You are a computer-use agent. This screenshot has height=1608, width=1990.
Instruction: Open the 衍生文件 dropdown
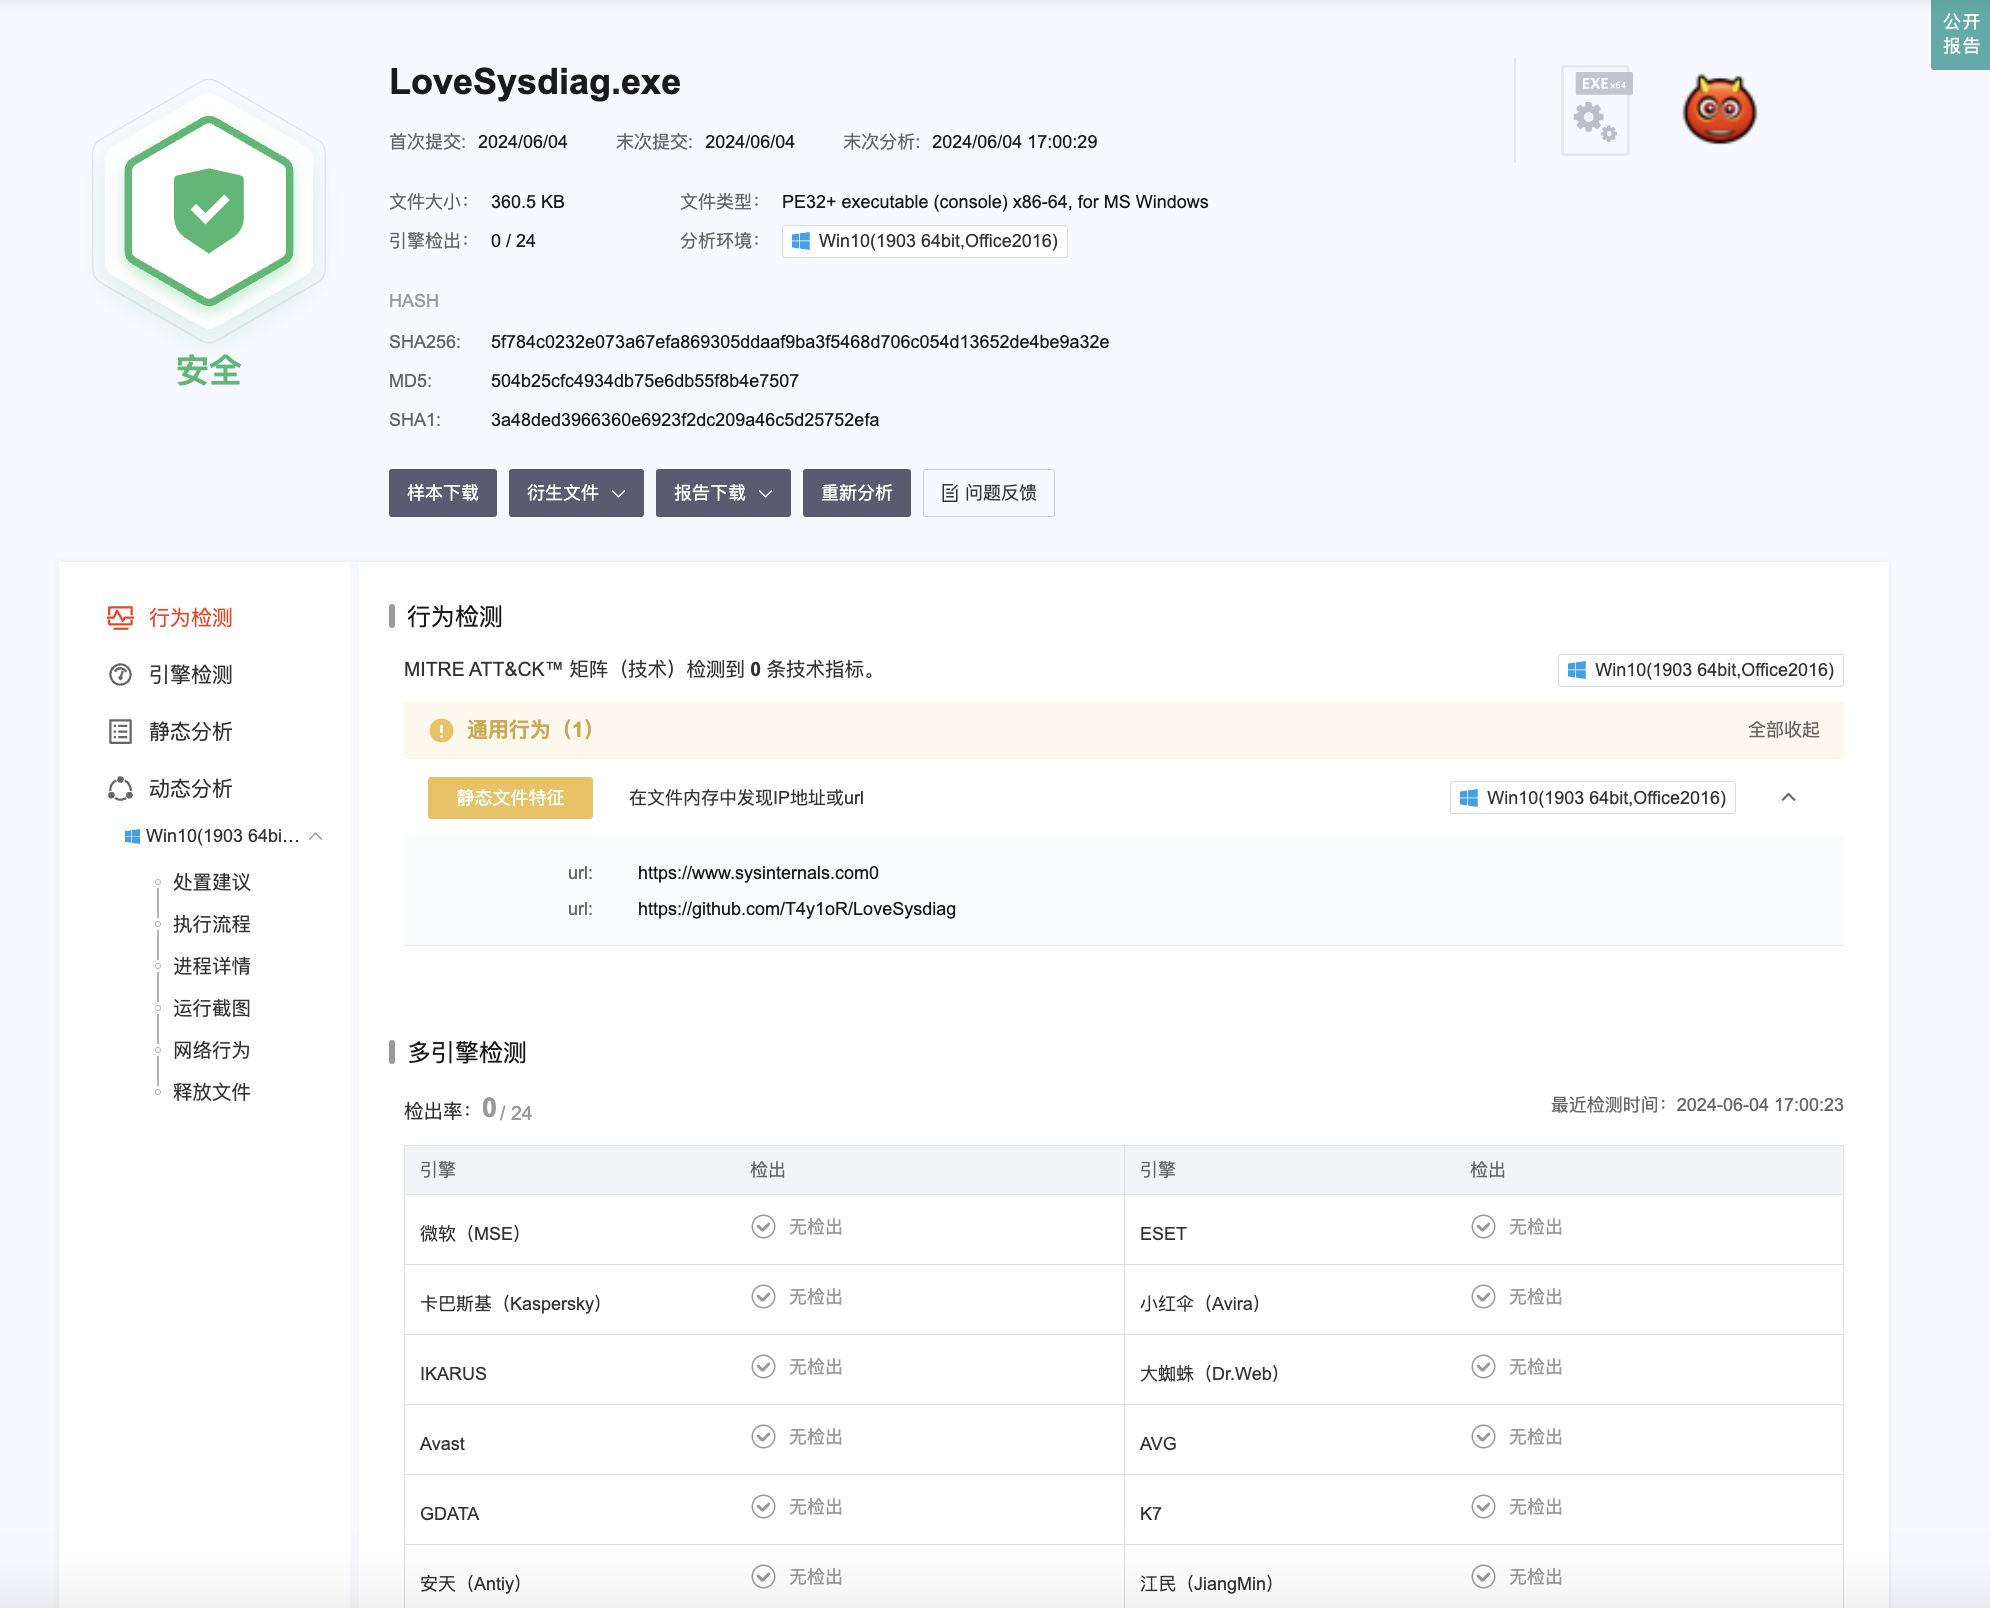(x=576, y=493)
